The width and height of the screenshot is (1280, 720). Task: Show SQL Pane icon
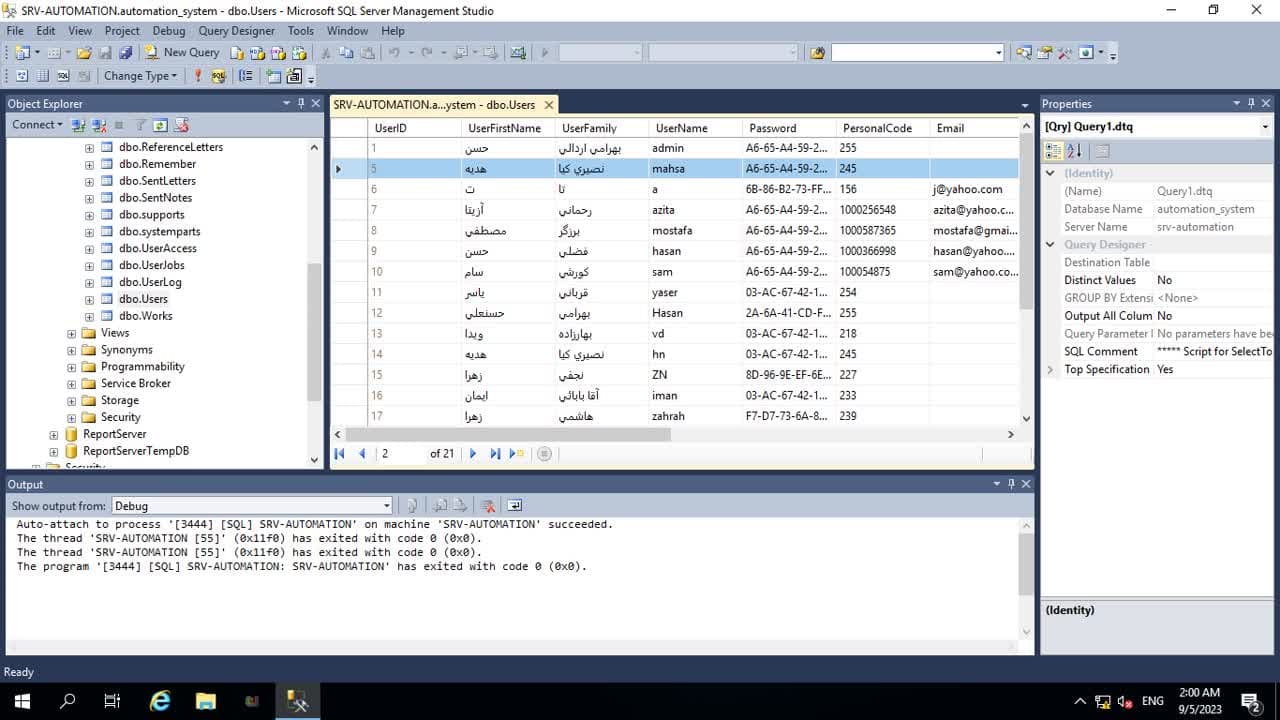(x=63, y=76)
